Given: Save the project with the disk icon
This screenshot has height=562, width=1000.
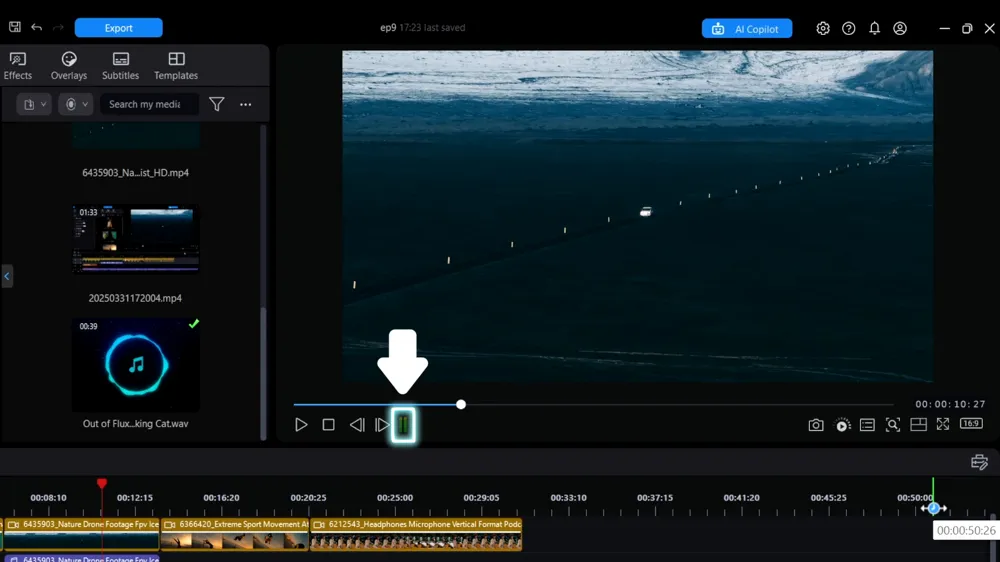Looking at the screenshot, I should pos(15,27).
